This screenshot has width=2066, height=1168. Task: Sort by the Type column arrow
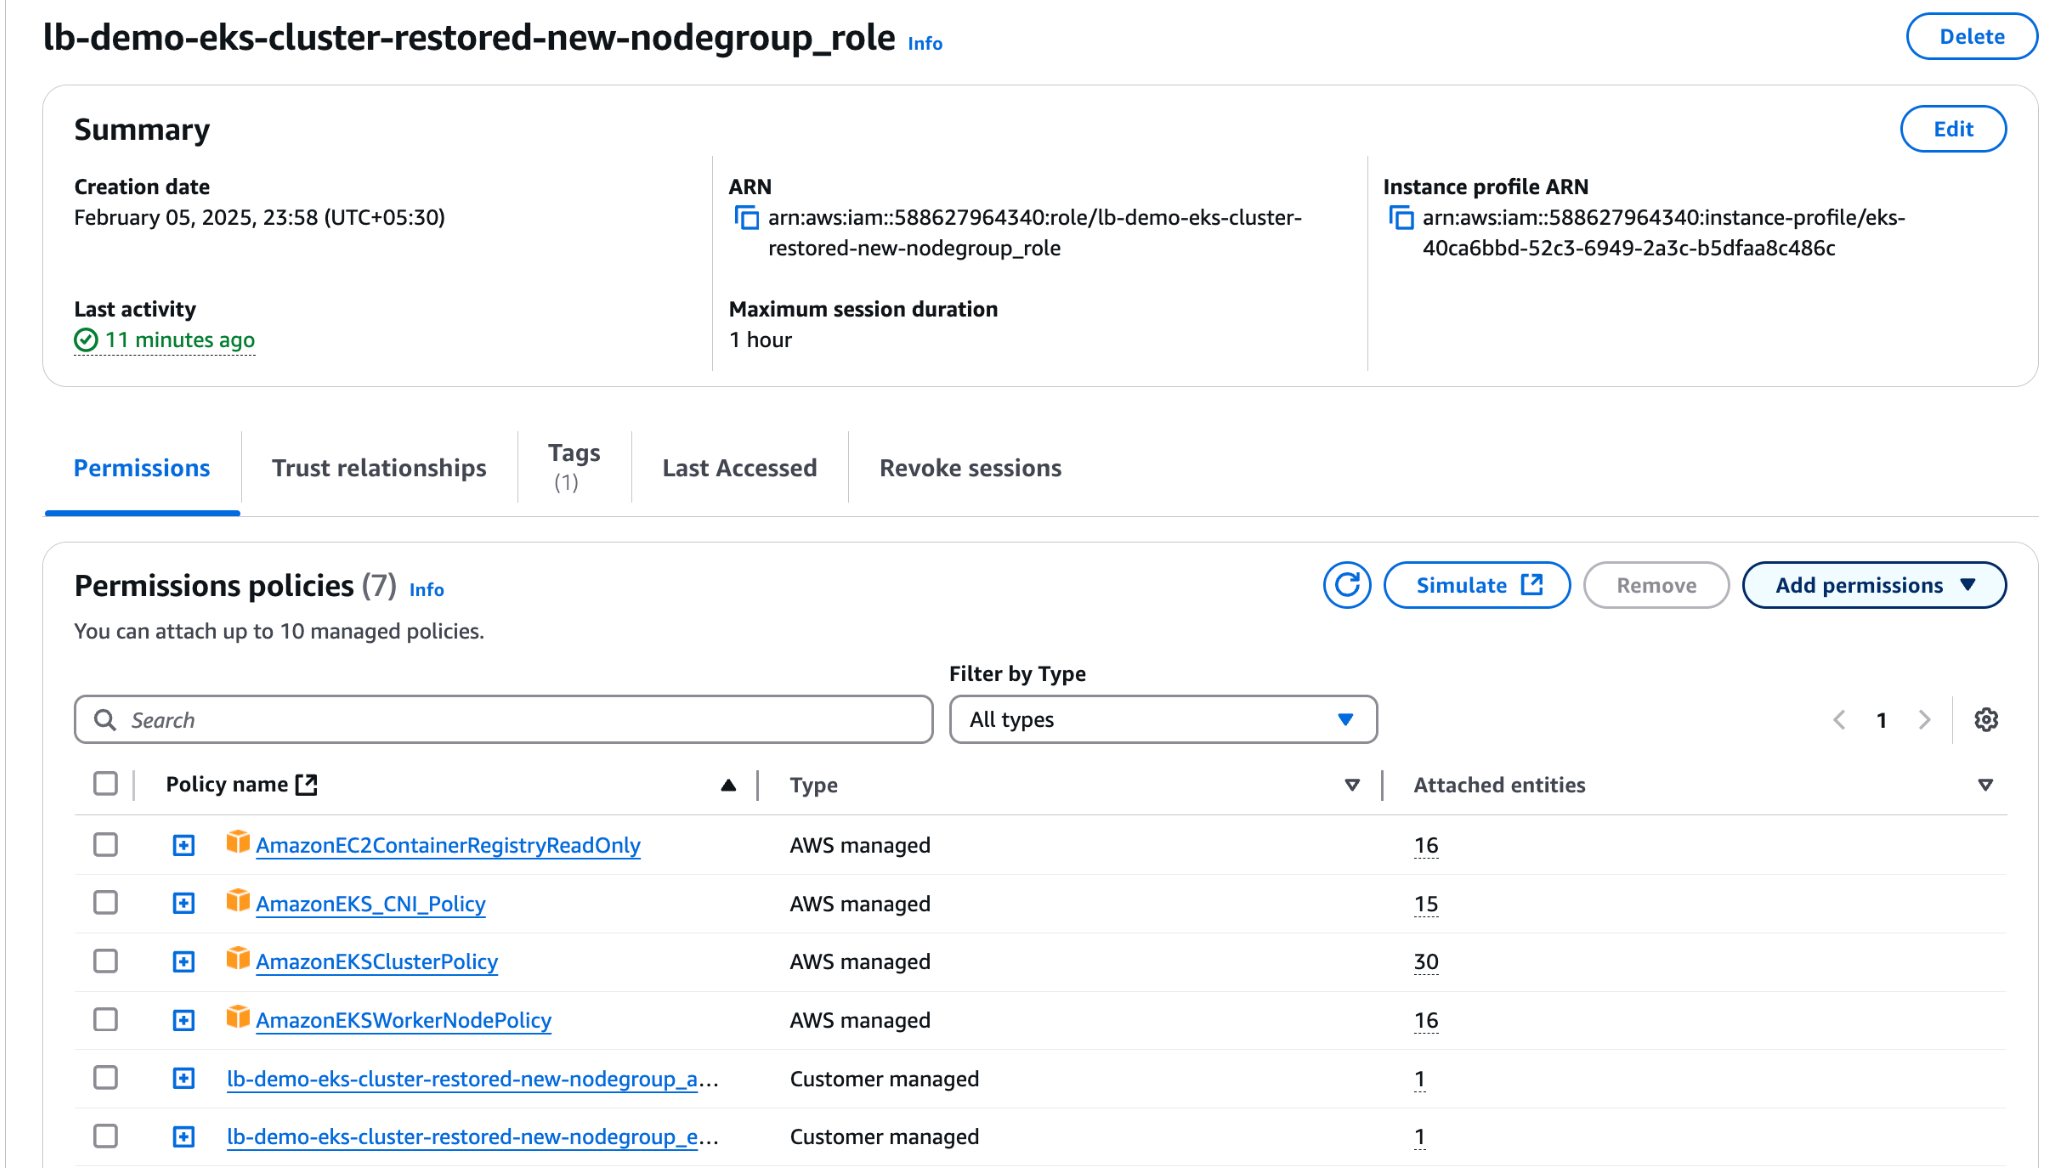click(x=1352, y=786)
